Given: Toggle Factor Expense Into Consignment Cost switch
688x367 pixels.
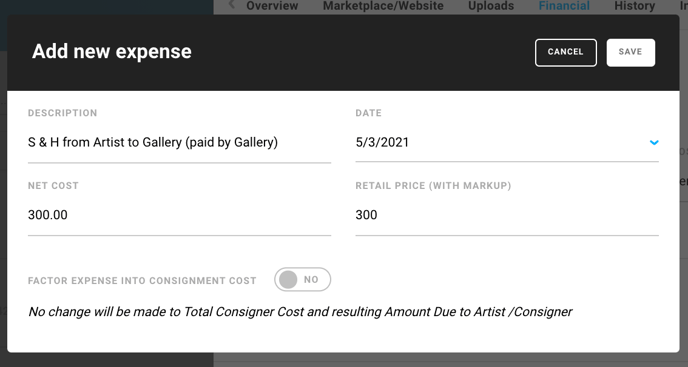Looking at the screenshot, I should (302, 280).
